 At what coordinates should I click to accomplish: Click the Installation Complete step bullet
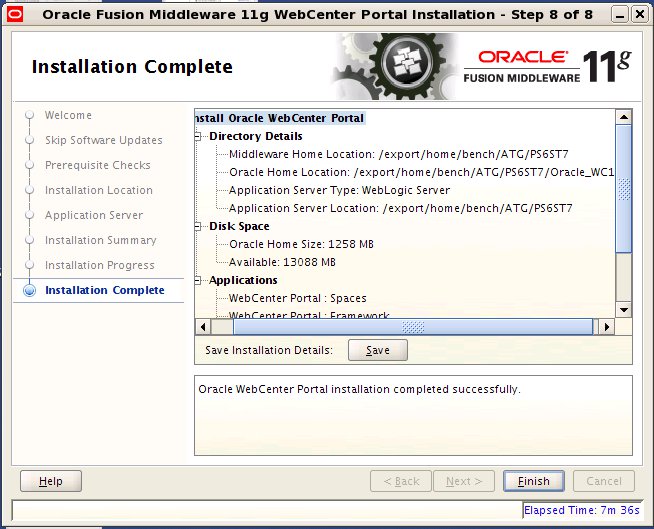tap(29, 290)
